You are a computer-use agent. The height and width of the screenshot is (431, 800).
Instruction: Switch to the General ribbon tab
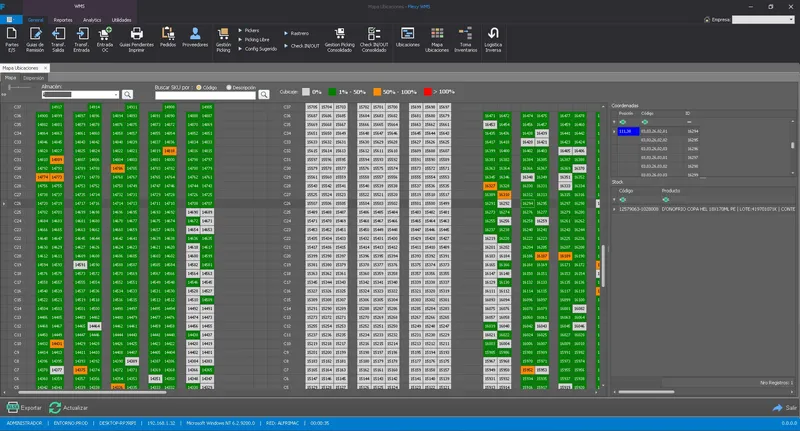coord(35,19)
